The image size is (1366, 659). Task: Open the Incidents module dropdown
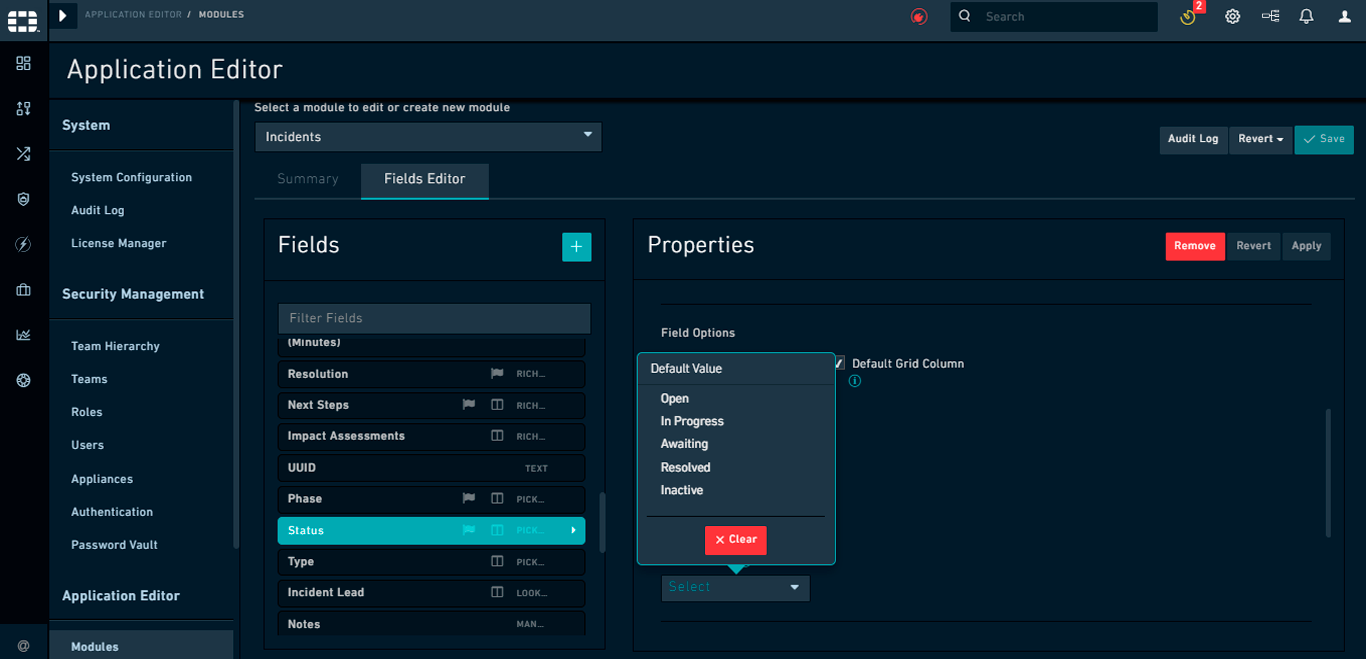click(428, 137)
